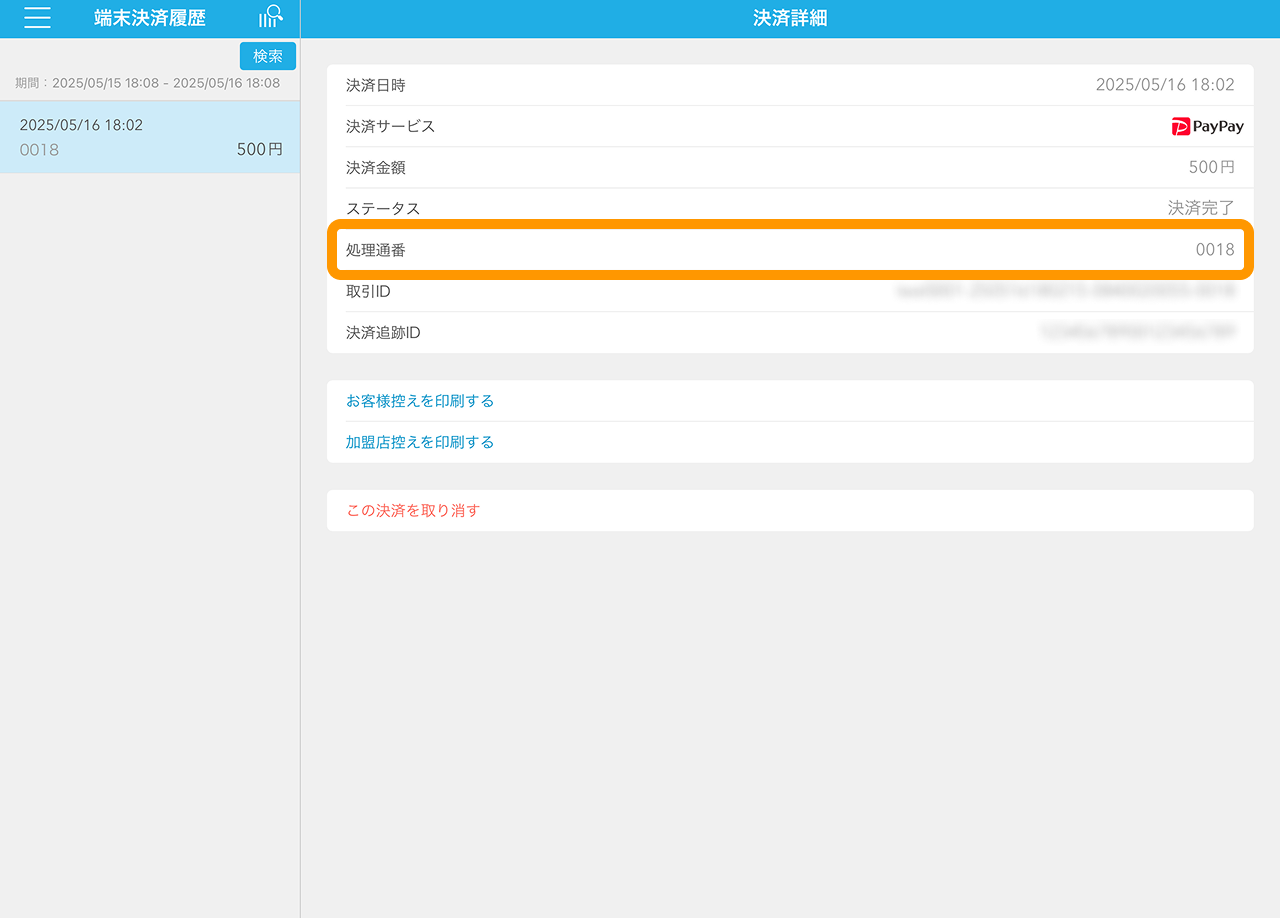Click the 処理通番 value 0018 in details
The width and height of the screenshot is (1280, 918).
[x=1215, y=250]
